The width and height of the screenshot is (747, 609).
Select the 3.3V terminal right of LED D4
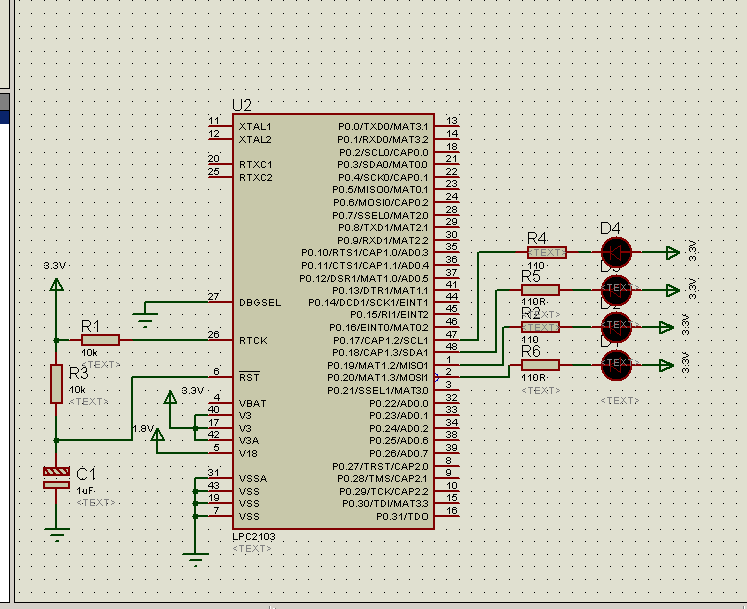pos(672,253)
